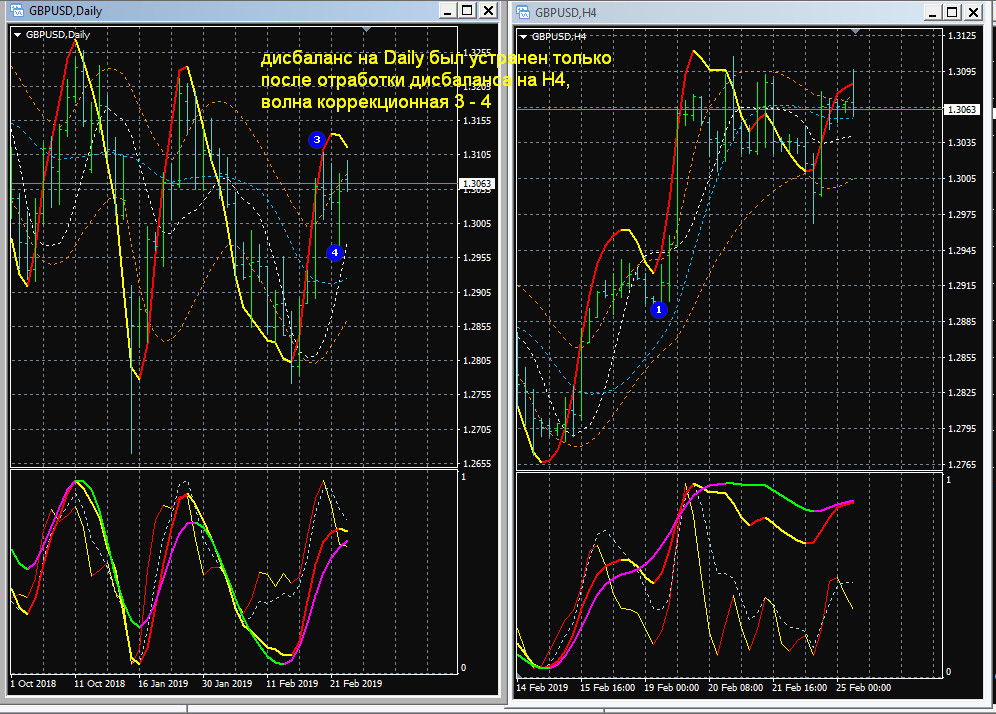This screenshot has height=714, width=996.
Task: Click the 1.2905 price level on Daily scale
Action: [477, 292]
